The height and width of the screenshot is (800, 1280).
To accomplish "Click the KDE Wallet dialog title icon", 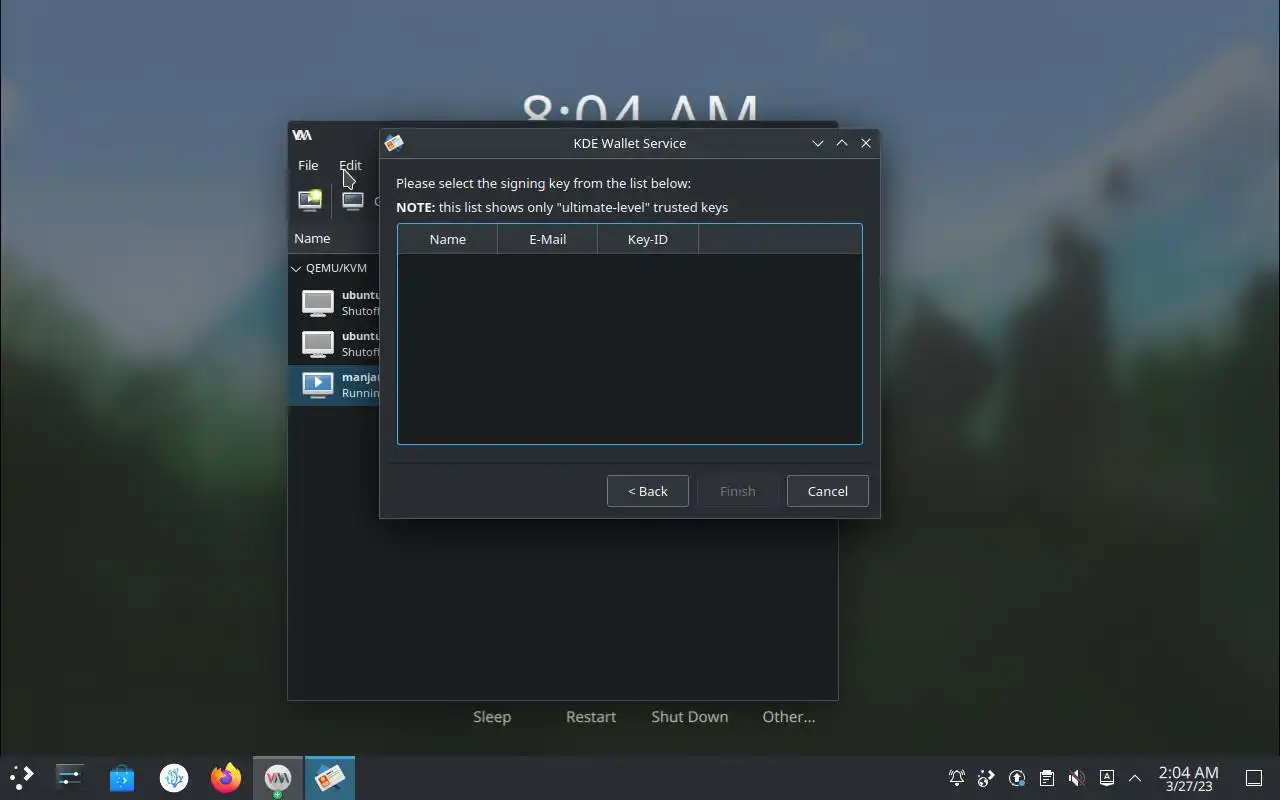I will 394,143.
